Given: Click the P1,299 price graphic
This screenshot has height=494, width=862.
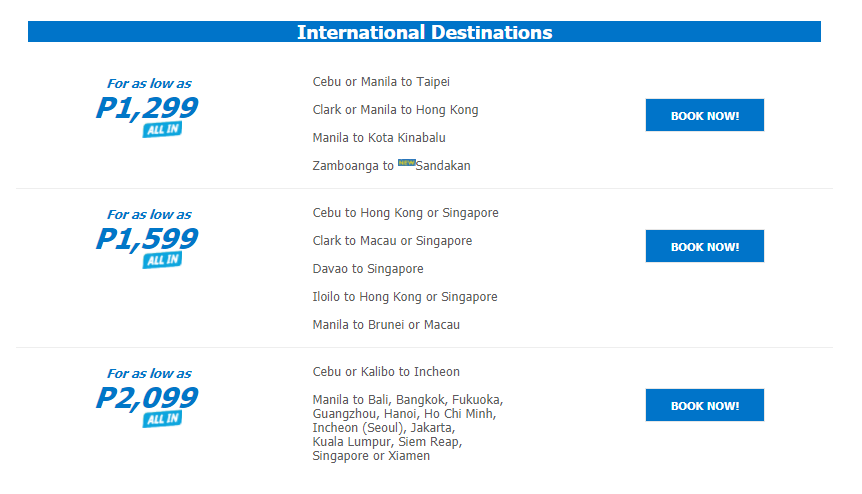Looking at the screenshot, I should 147,107.
